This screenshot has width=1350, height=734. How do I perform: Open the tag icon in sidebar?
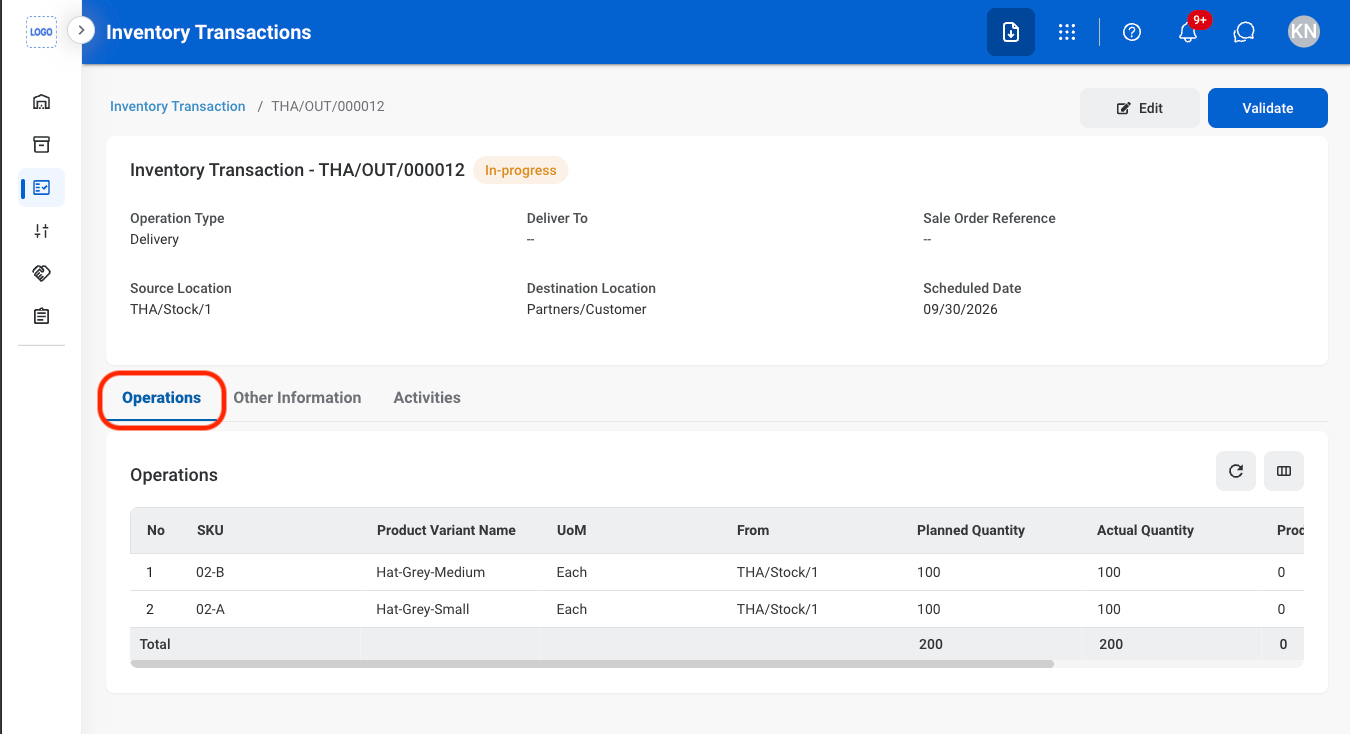click(41, 273)
